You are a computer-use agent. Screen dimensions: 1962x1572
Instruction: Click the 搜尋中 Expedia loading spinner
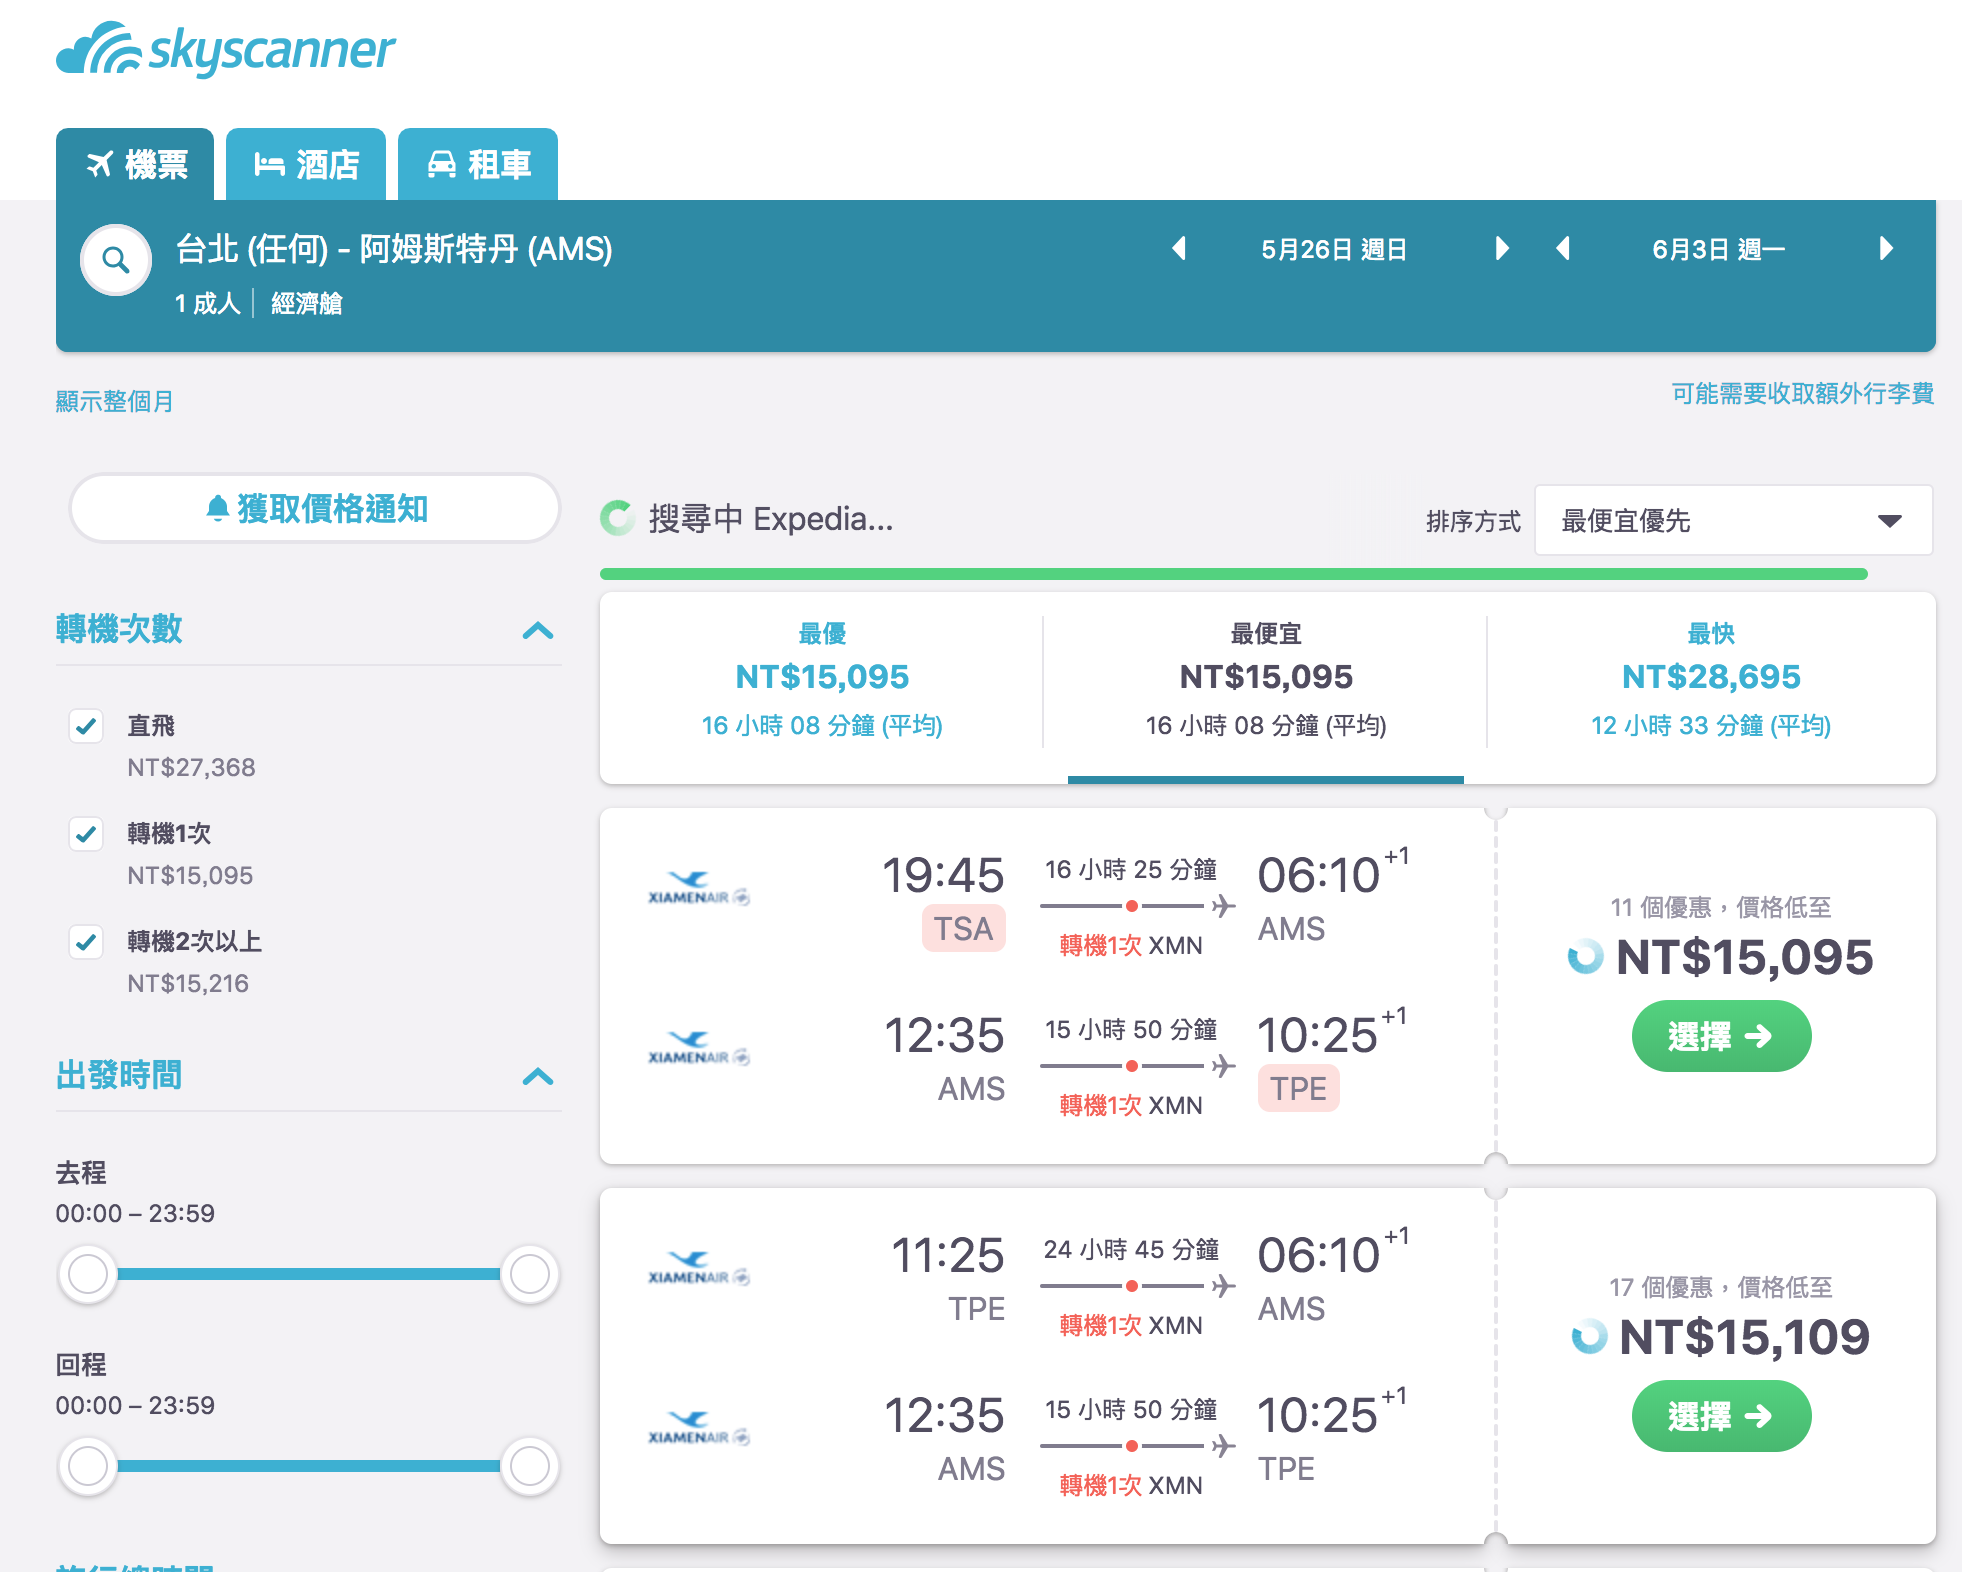point(618,518)
